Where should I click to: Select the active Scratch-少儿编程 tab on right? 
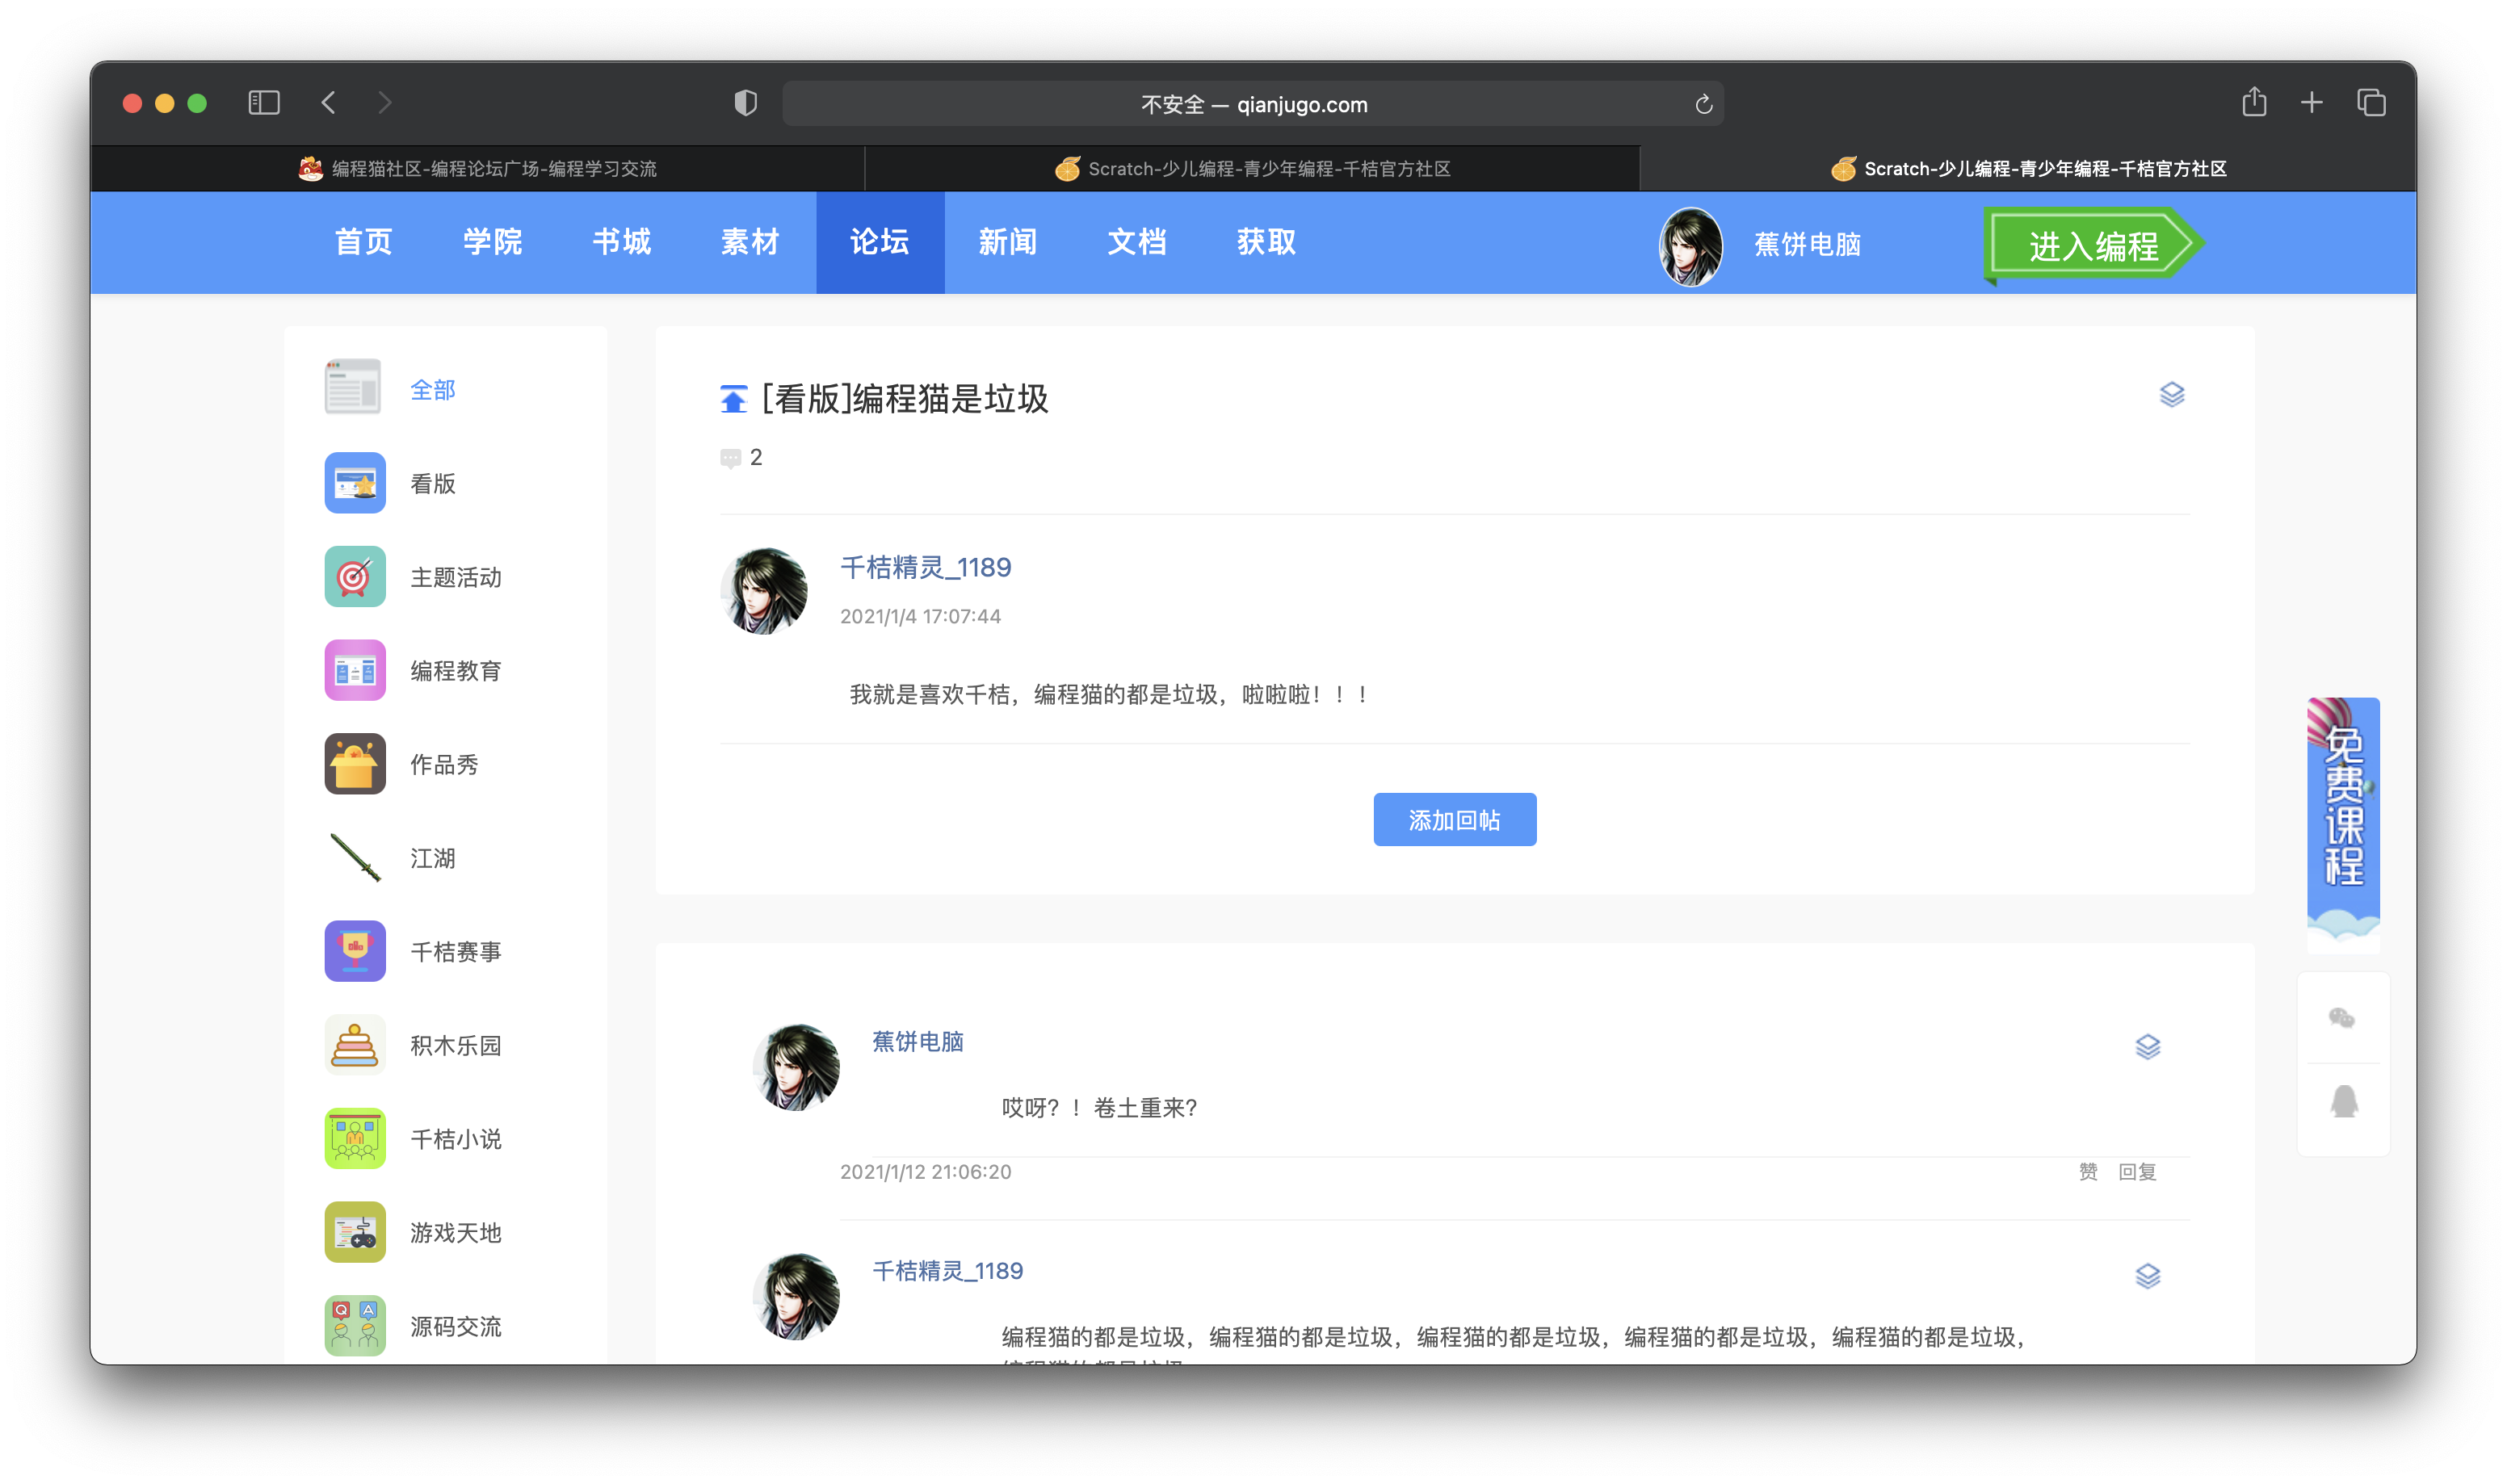click(2028, 168)
